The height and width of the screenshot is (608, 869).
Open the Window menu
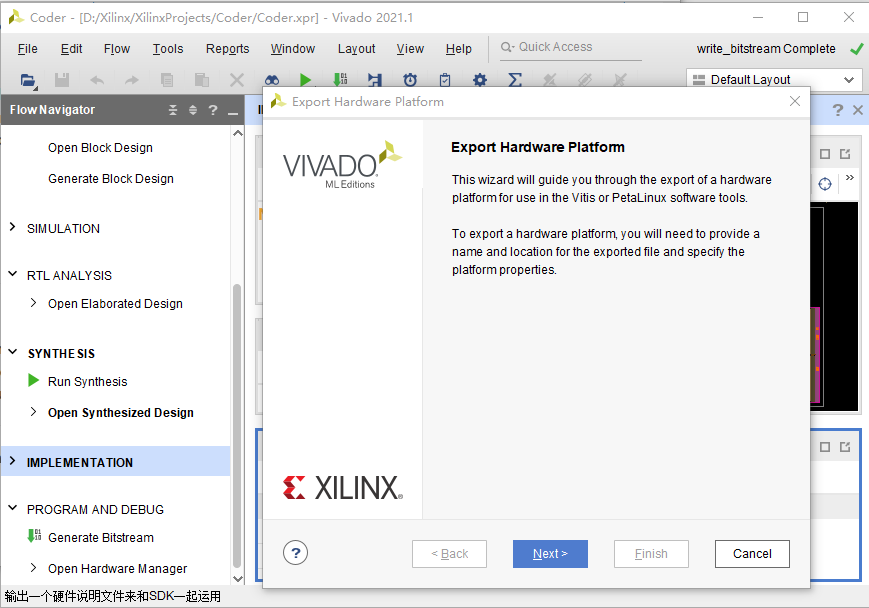coord(293,49)
